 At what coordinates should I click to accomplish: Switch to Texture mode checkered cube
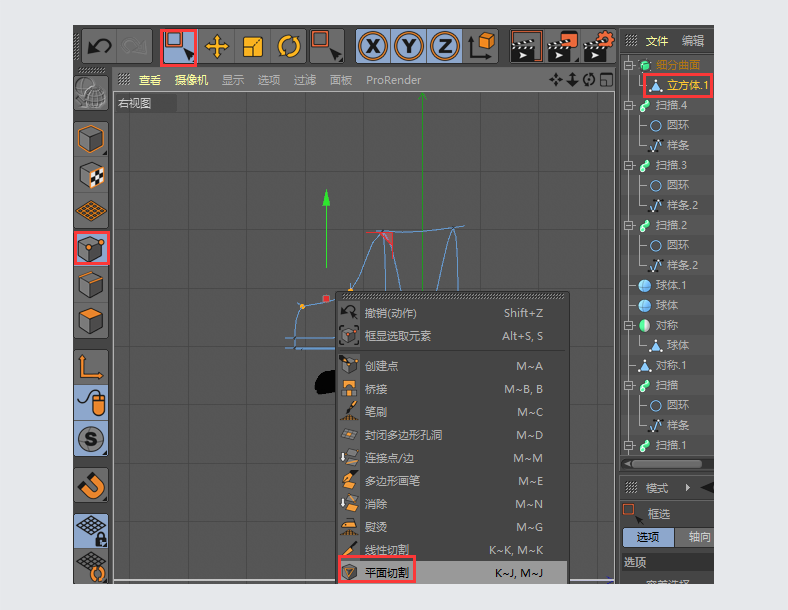(91, 175)
